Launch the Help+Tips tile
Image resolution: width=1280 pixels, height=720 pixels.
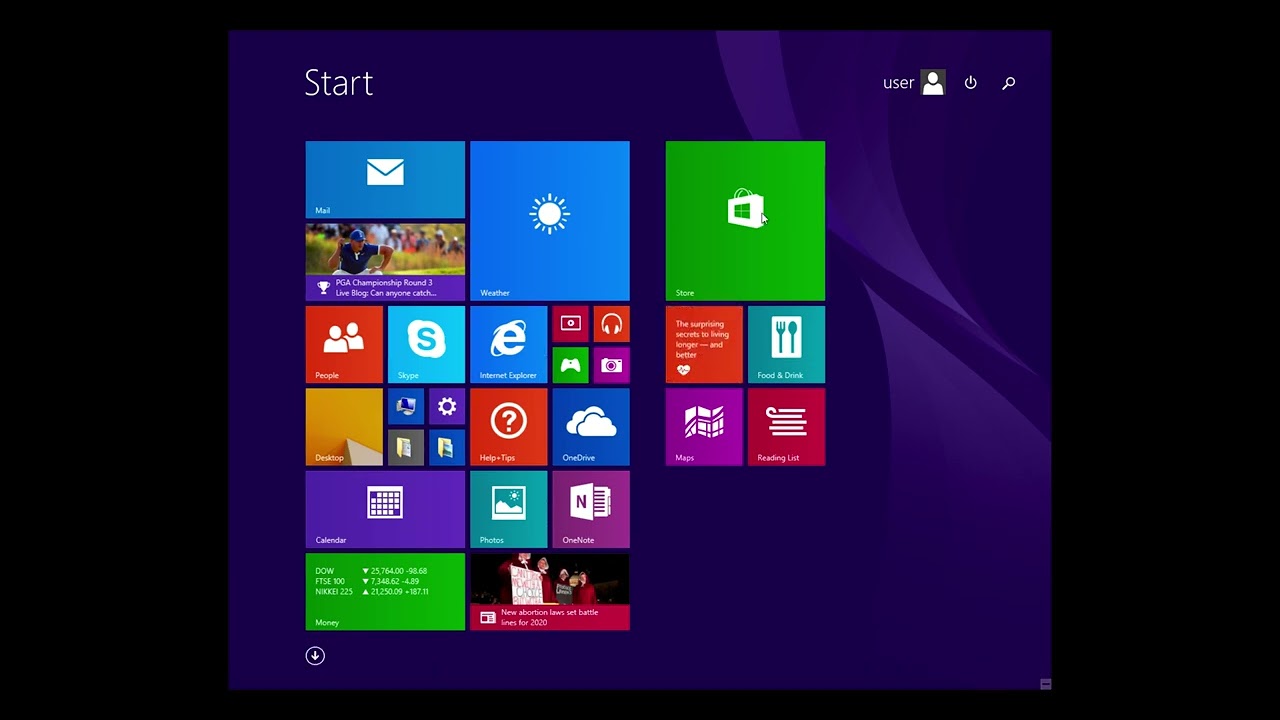coord(509,427)
